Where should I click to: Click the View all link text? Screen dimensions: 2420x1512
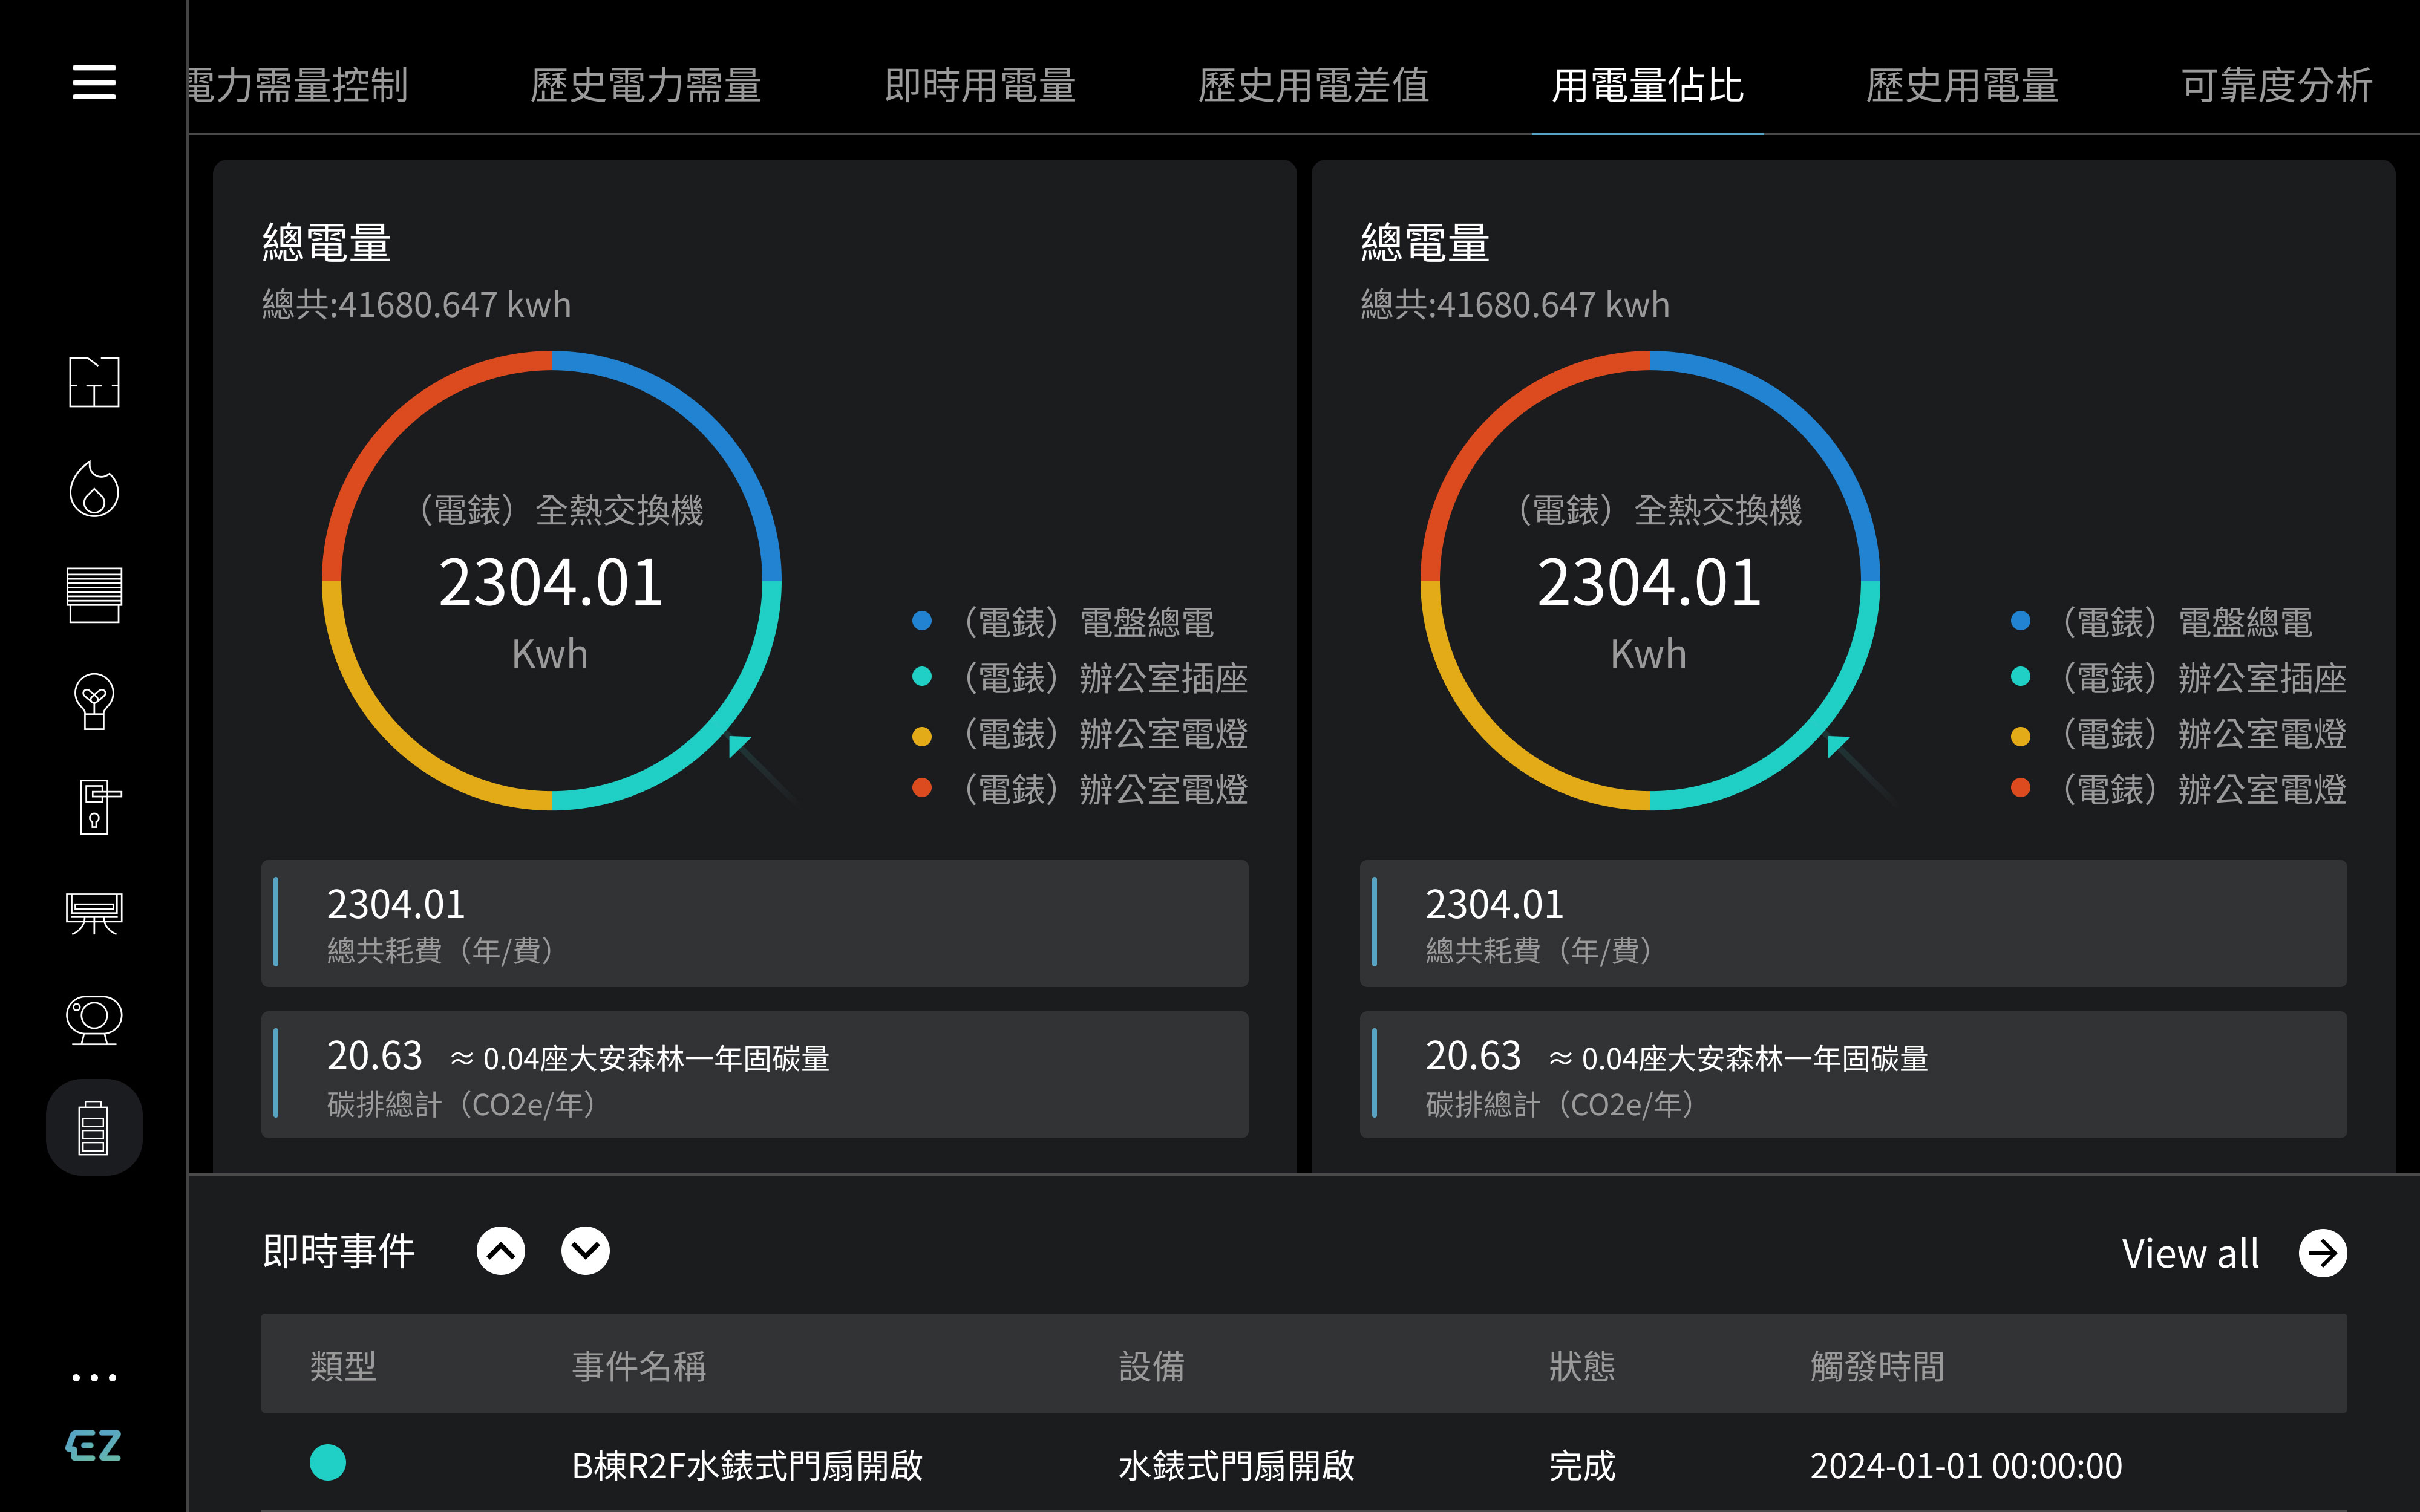coord(2190,1253)
